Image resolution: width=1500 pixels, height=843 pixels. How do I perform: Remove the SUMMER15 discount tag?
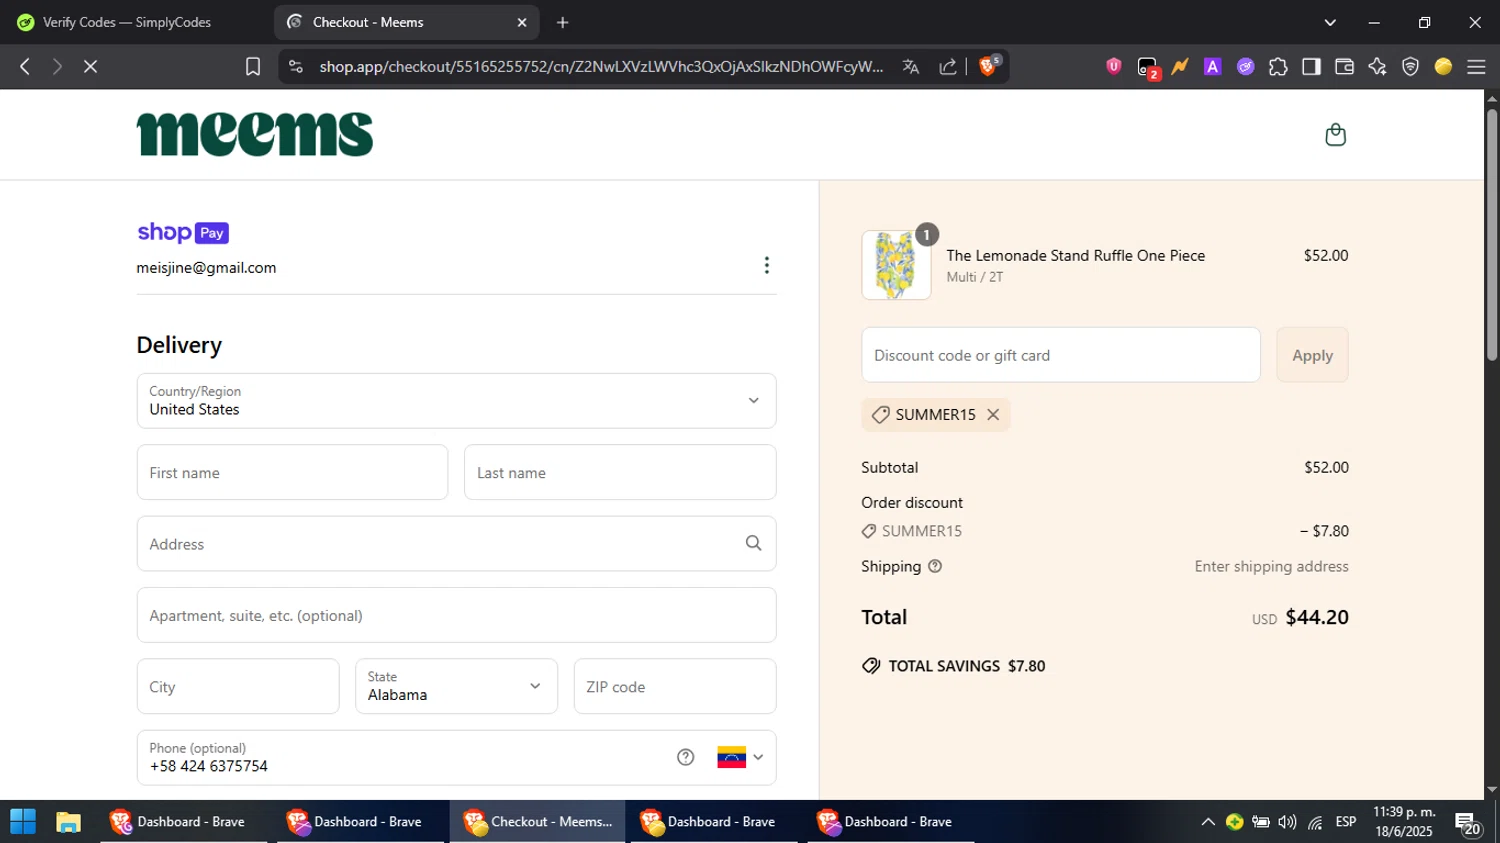993,414
